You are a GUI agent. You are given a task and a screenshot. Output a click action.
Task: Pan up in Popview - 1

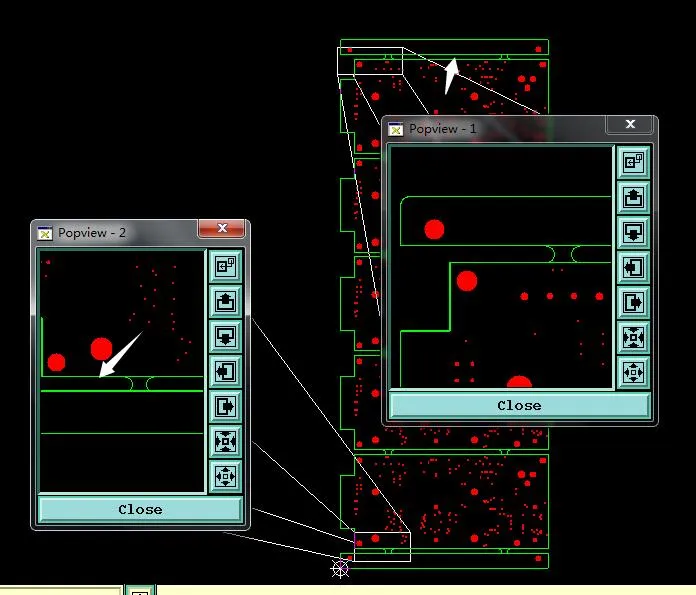[x=633, y=197]
